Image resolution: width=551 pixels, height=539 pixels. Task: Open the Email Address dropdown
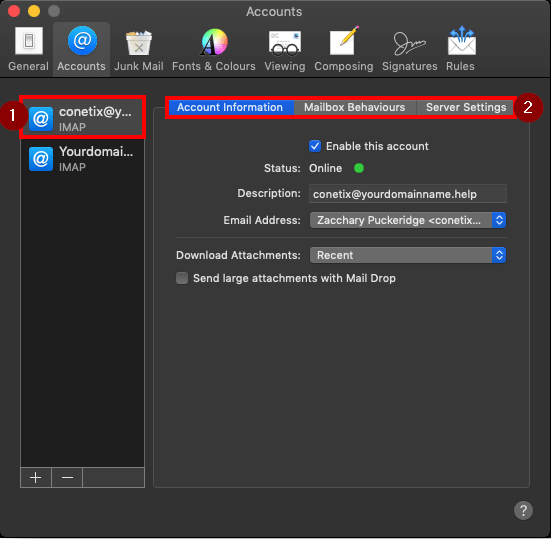pos(408,220)
